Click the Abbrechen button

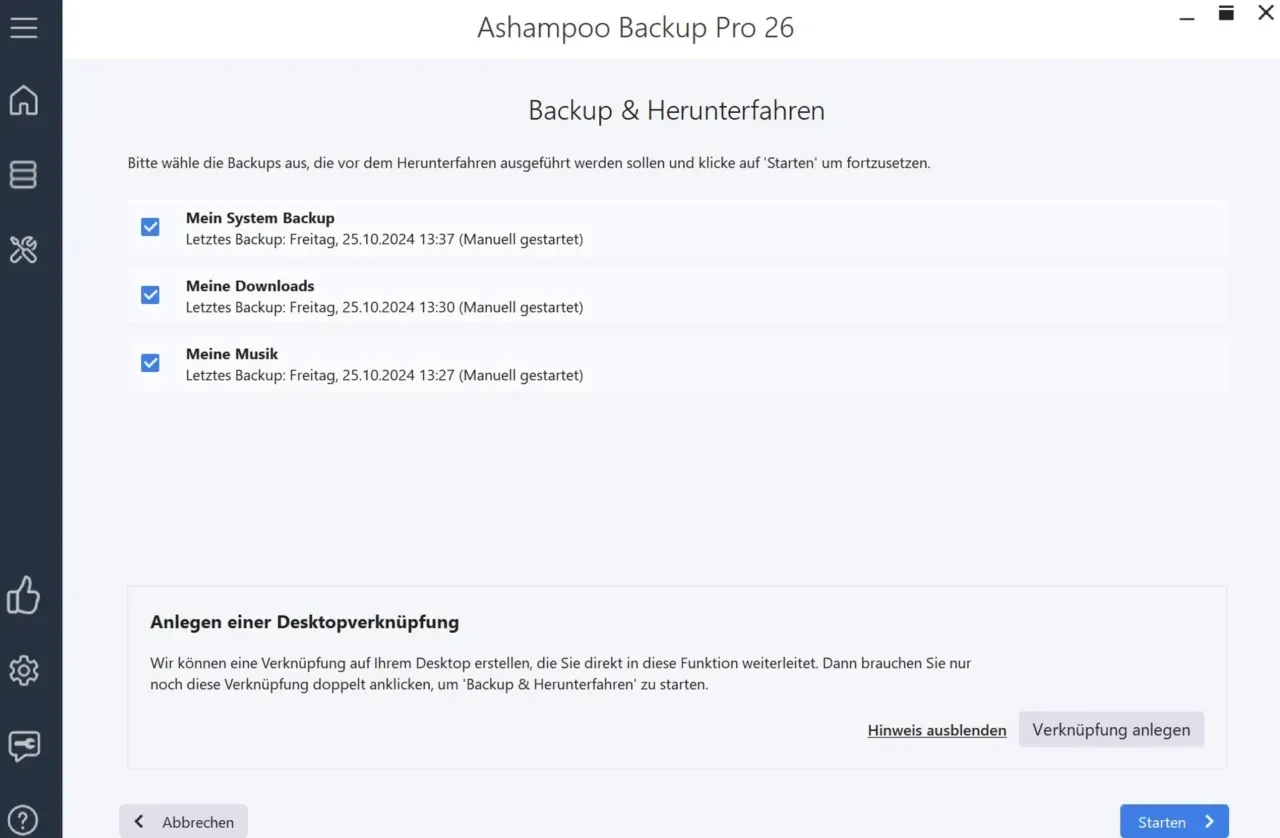[183, 821]
